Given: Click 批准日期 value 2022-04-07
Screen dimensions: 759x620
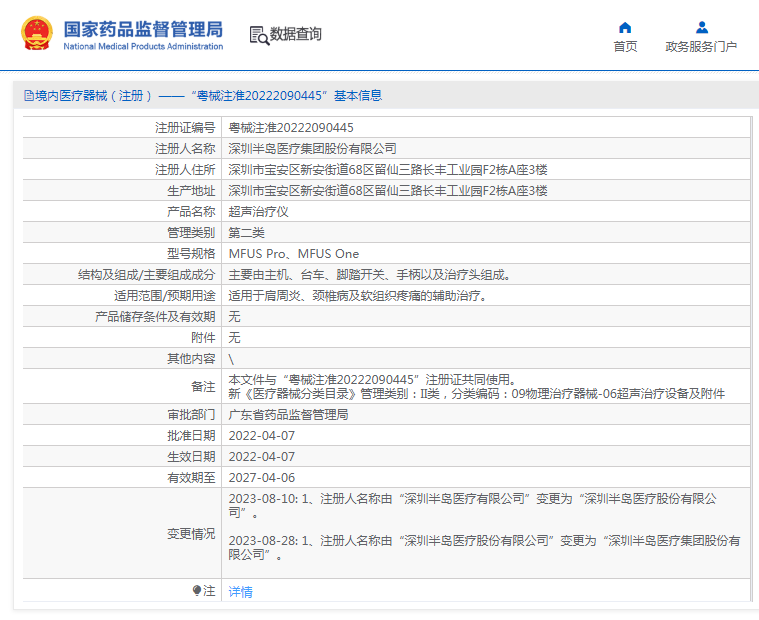Looking at the screenshot, I should (x=262, y=436).
